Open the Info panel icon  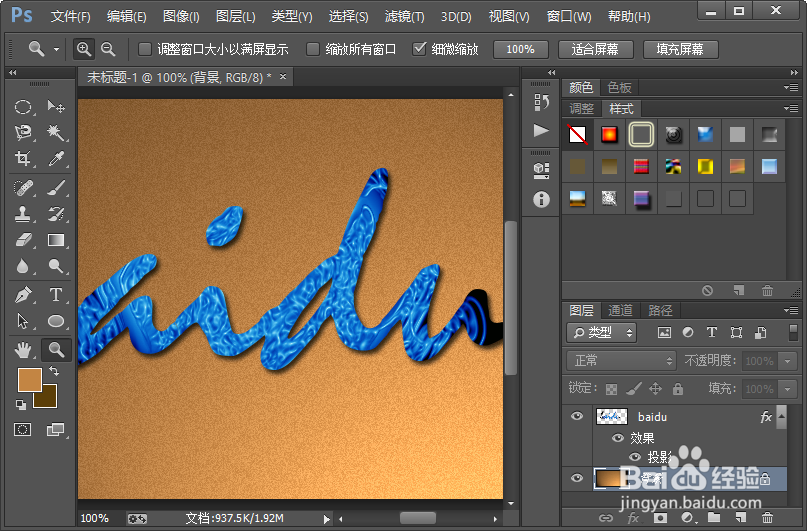point(541,199)
